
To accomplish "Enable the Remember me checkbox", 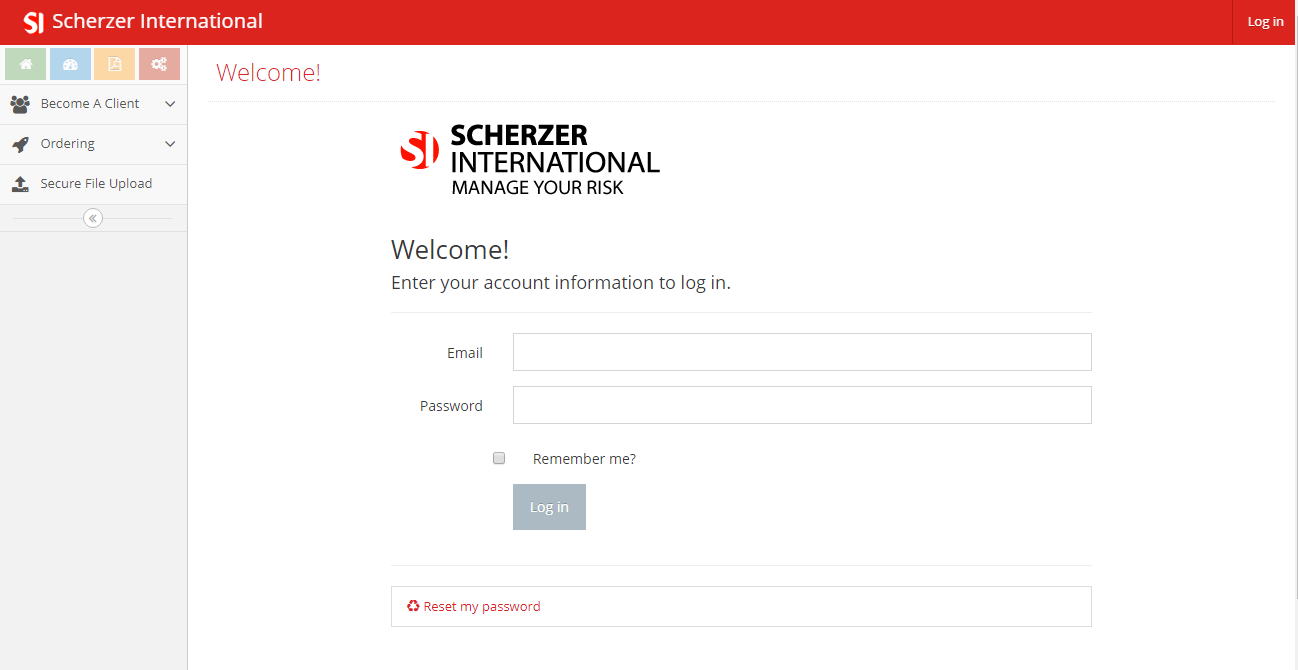I will pyautogui.click(x=499, y=458).
